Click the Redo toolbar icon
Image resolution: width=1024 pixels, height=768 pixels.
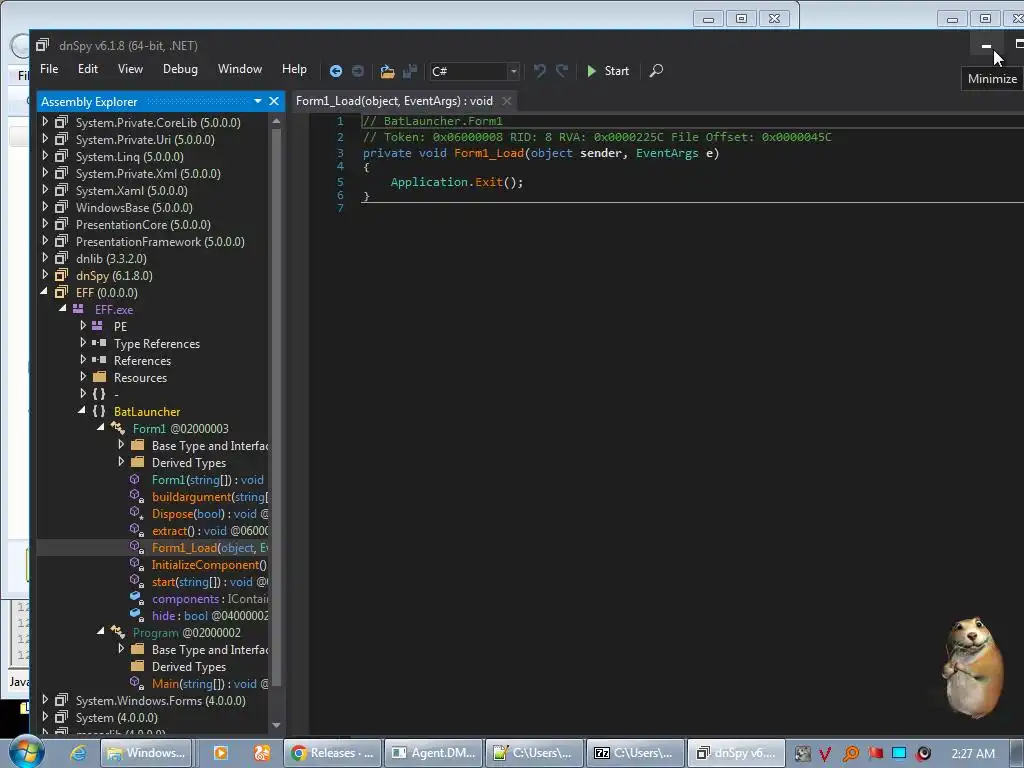pyautogui.click(x=561, y=71)
